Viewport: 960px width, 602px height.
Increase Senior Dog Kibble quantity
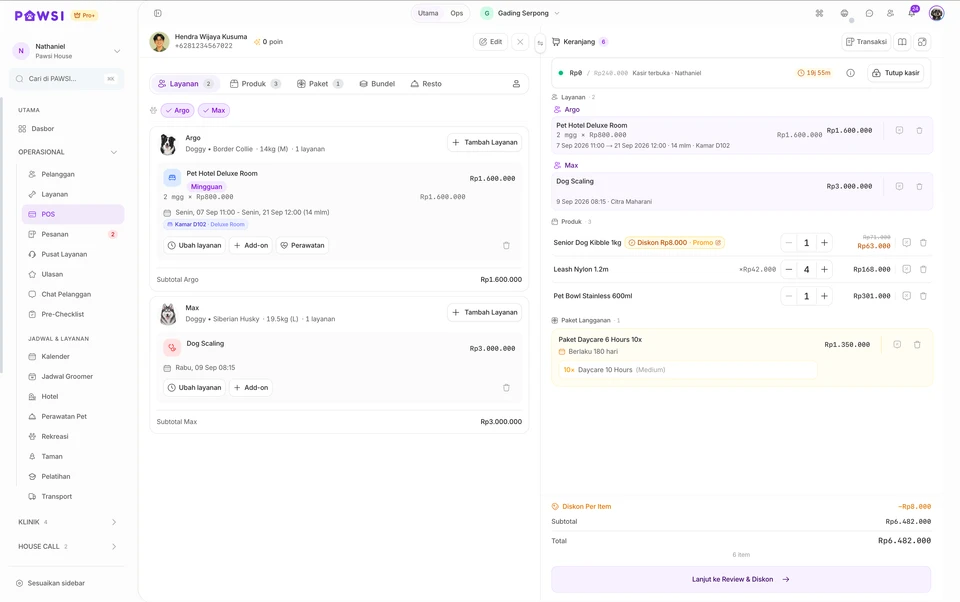824,243
